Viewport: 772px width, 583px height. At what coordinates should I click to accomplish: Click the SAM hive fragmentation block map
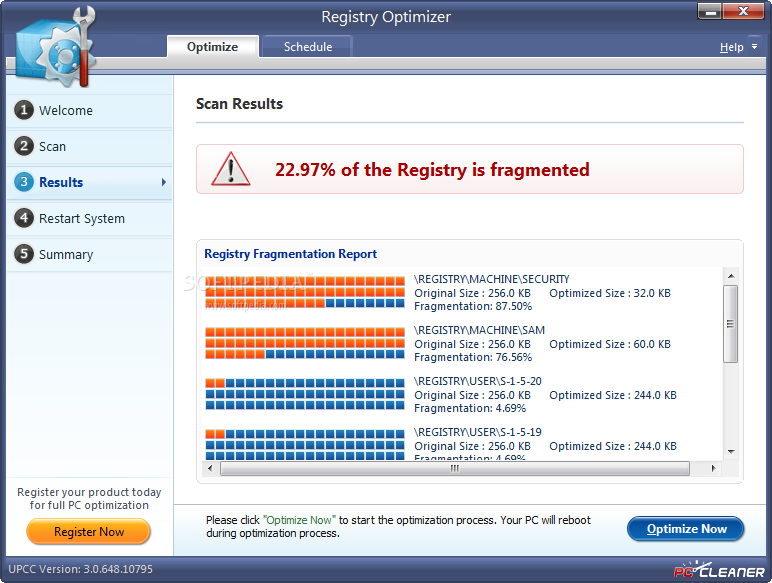(305, 343)
